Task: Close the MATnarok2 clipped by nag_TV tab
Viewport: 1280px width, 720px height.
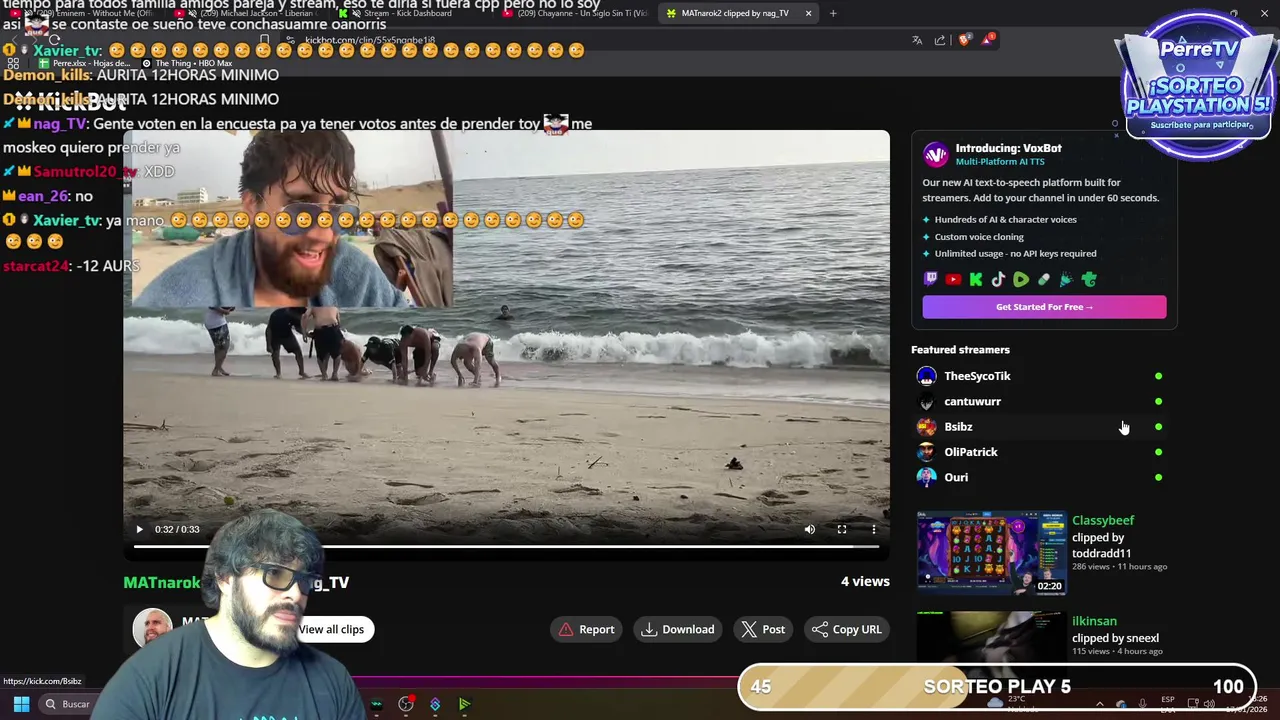Action: pos(808,13)
